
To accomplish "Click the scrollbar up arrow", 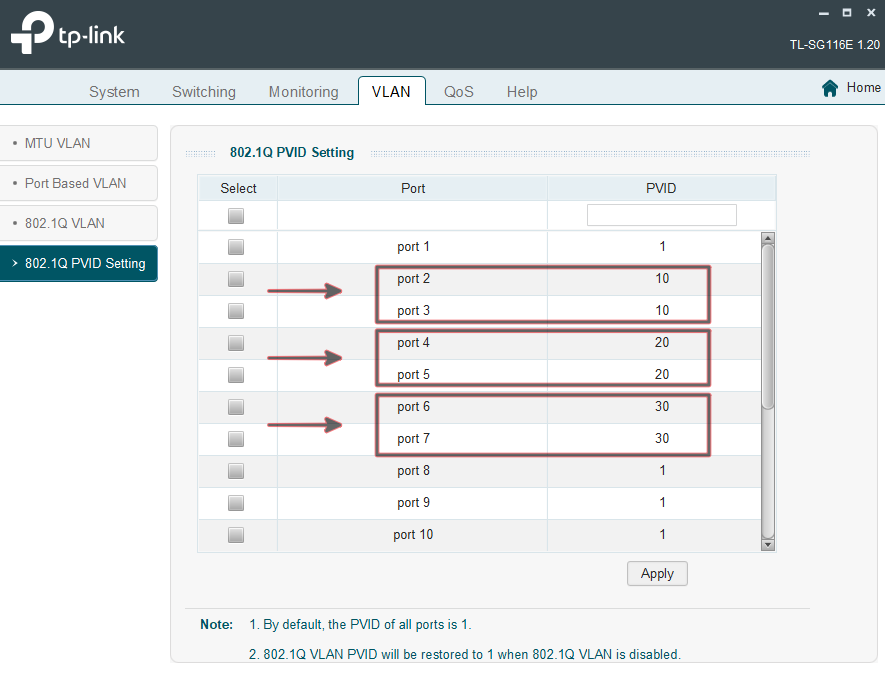I will point(768,239).
